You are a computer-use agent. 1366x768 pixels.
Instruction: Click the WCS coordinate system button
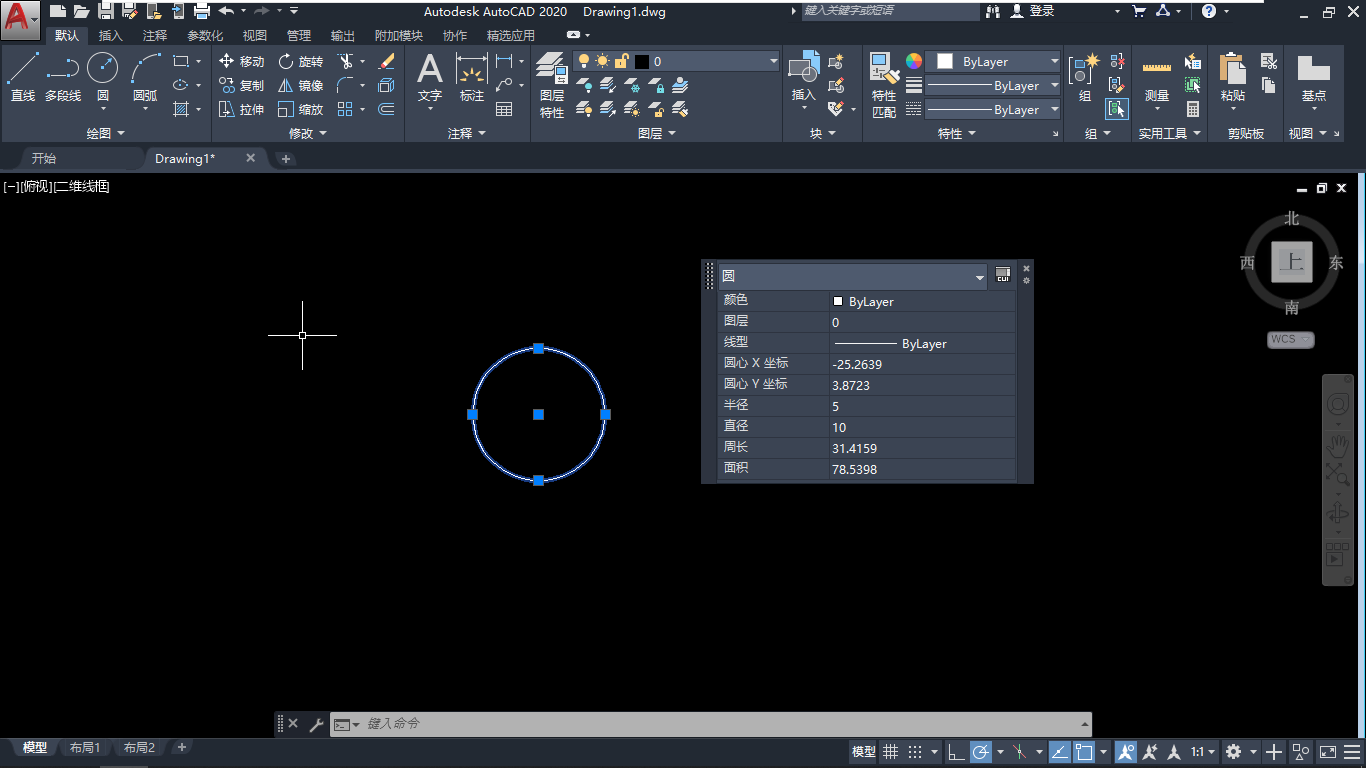(1290, 340)
